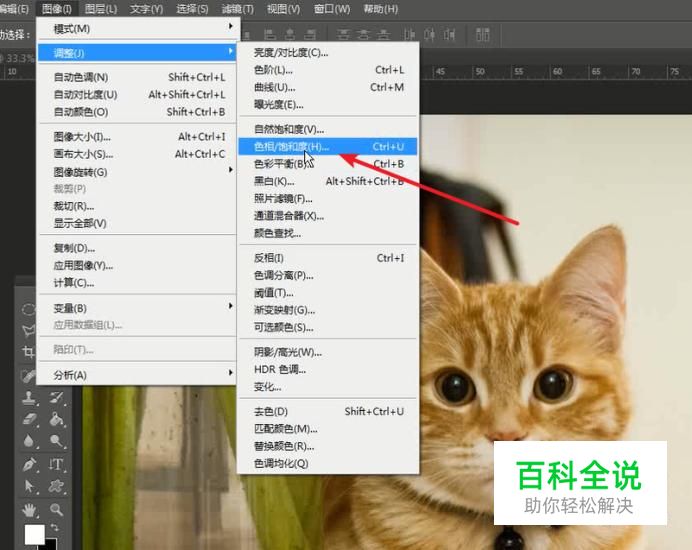Choose 曲线(U)... adjustment
This screenshot has height=550, width=692.
click(x=328, y=87)
